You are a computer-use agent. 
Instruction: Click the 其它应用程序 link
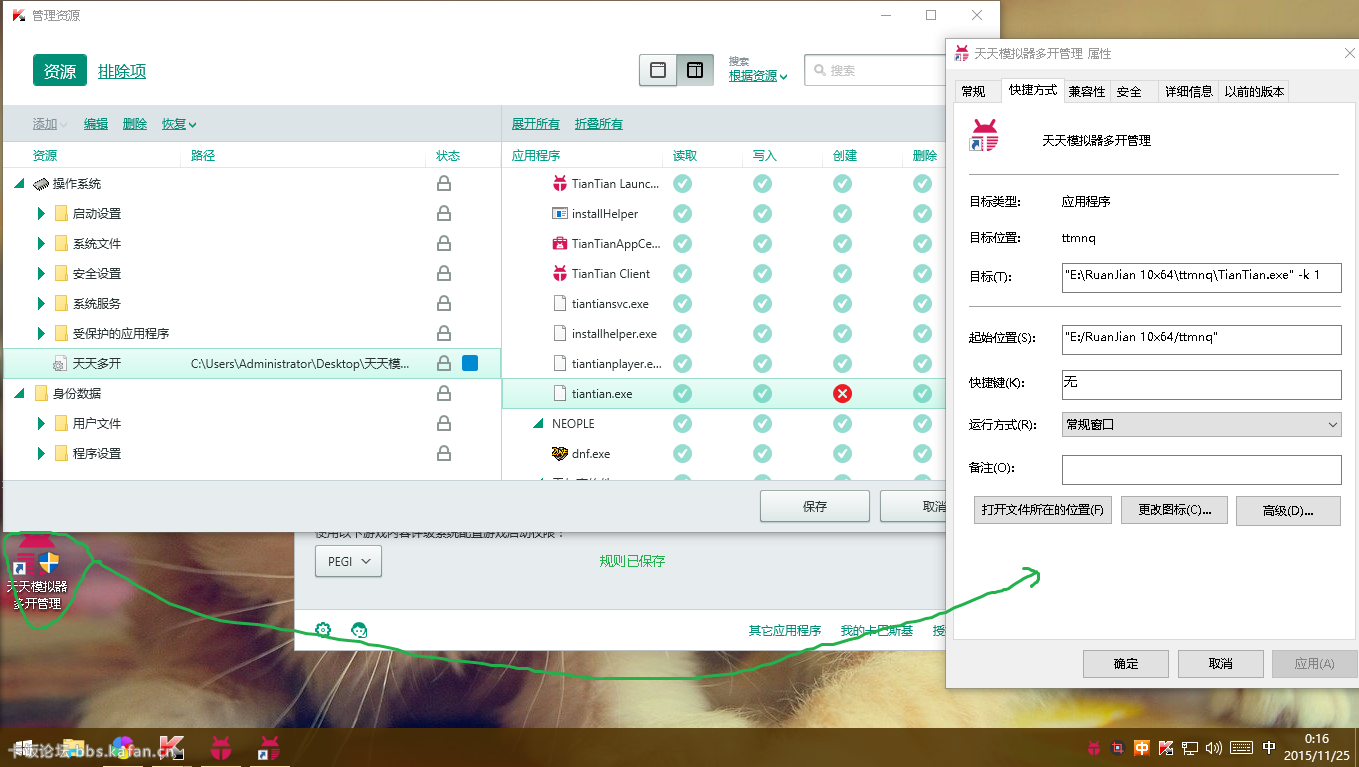[785, 631]
